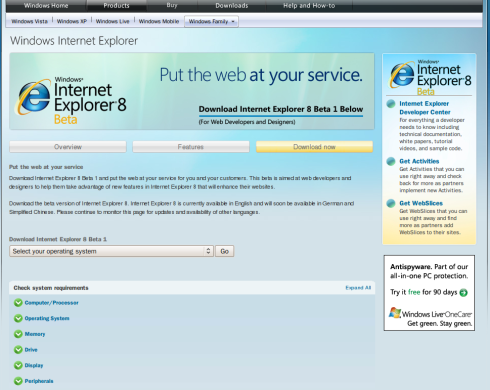Switch to the Overview tab
The height and width of the screenshot is (390, 490).
point(68,147)
